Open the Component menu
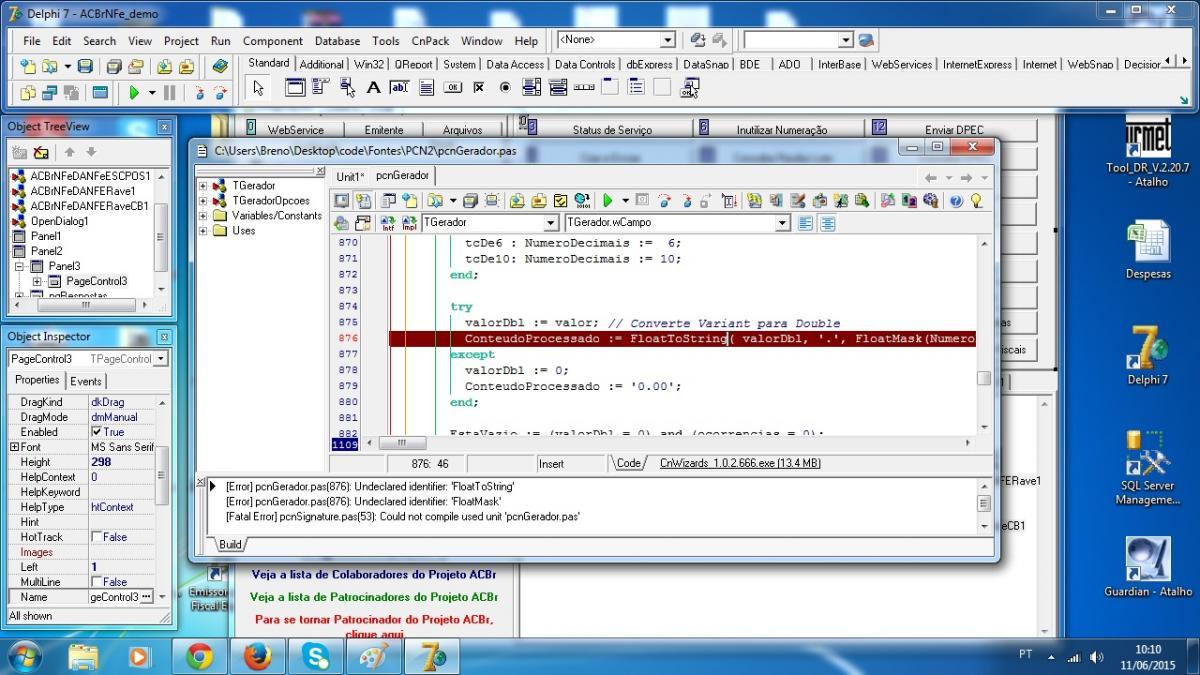This screenshot has width=1200, height=675. [272, 41]
